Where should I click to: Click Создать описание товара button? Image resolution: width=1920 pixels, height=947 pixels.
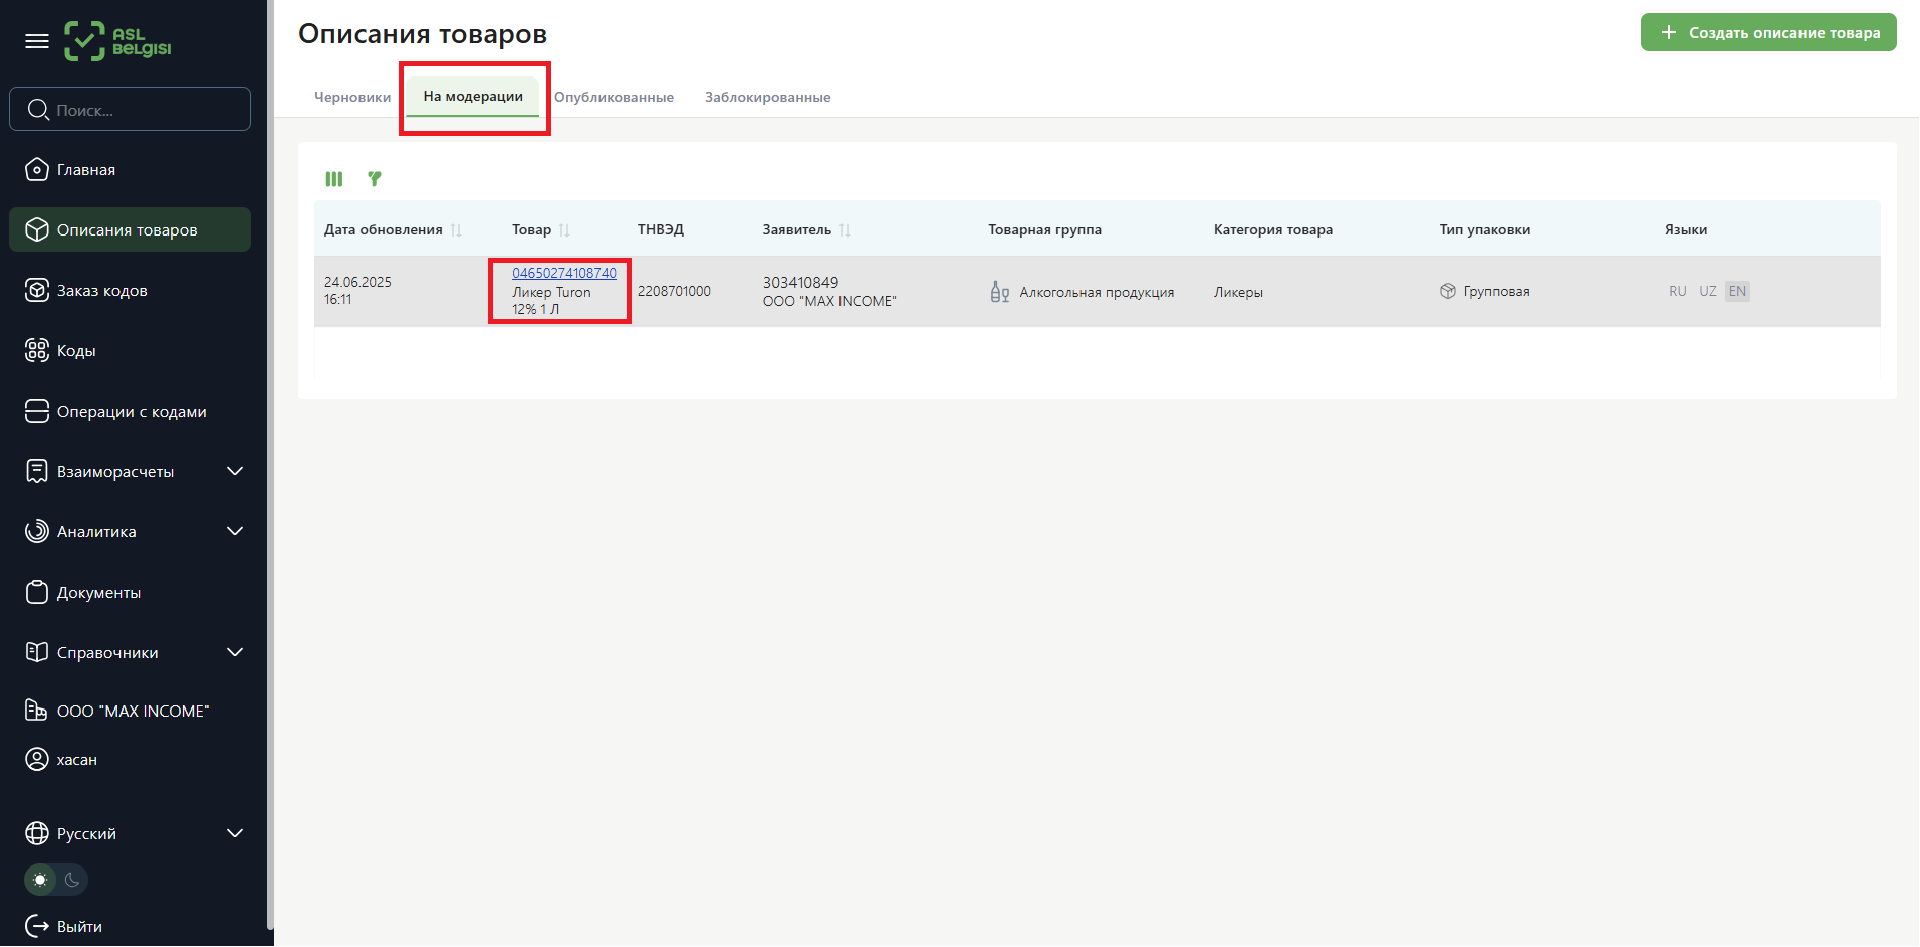1768,33
